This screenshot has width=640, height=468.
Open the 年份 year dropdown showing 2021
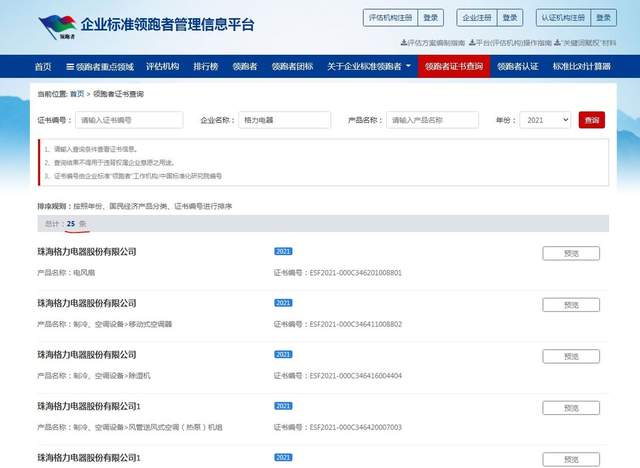click(x=545, y=120)
